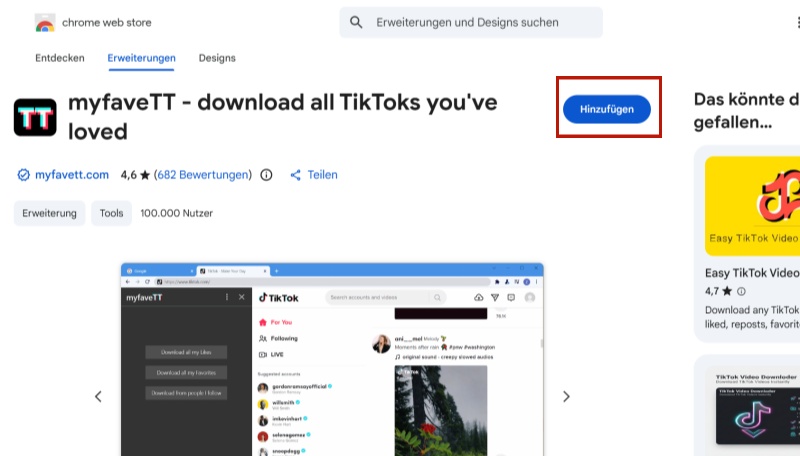Open the 682 Bewertungen reviews link
The height and width of the screenshot is (456, 800).
(x=203, y=175)
